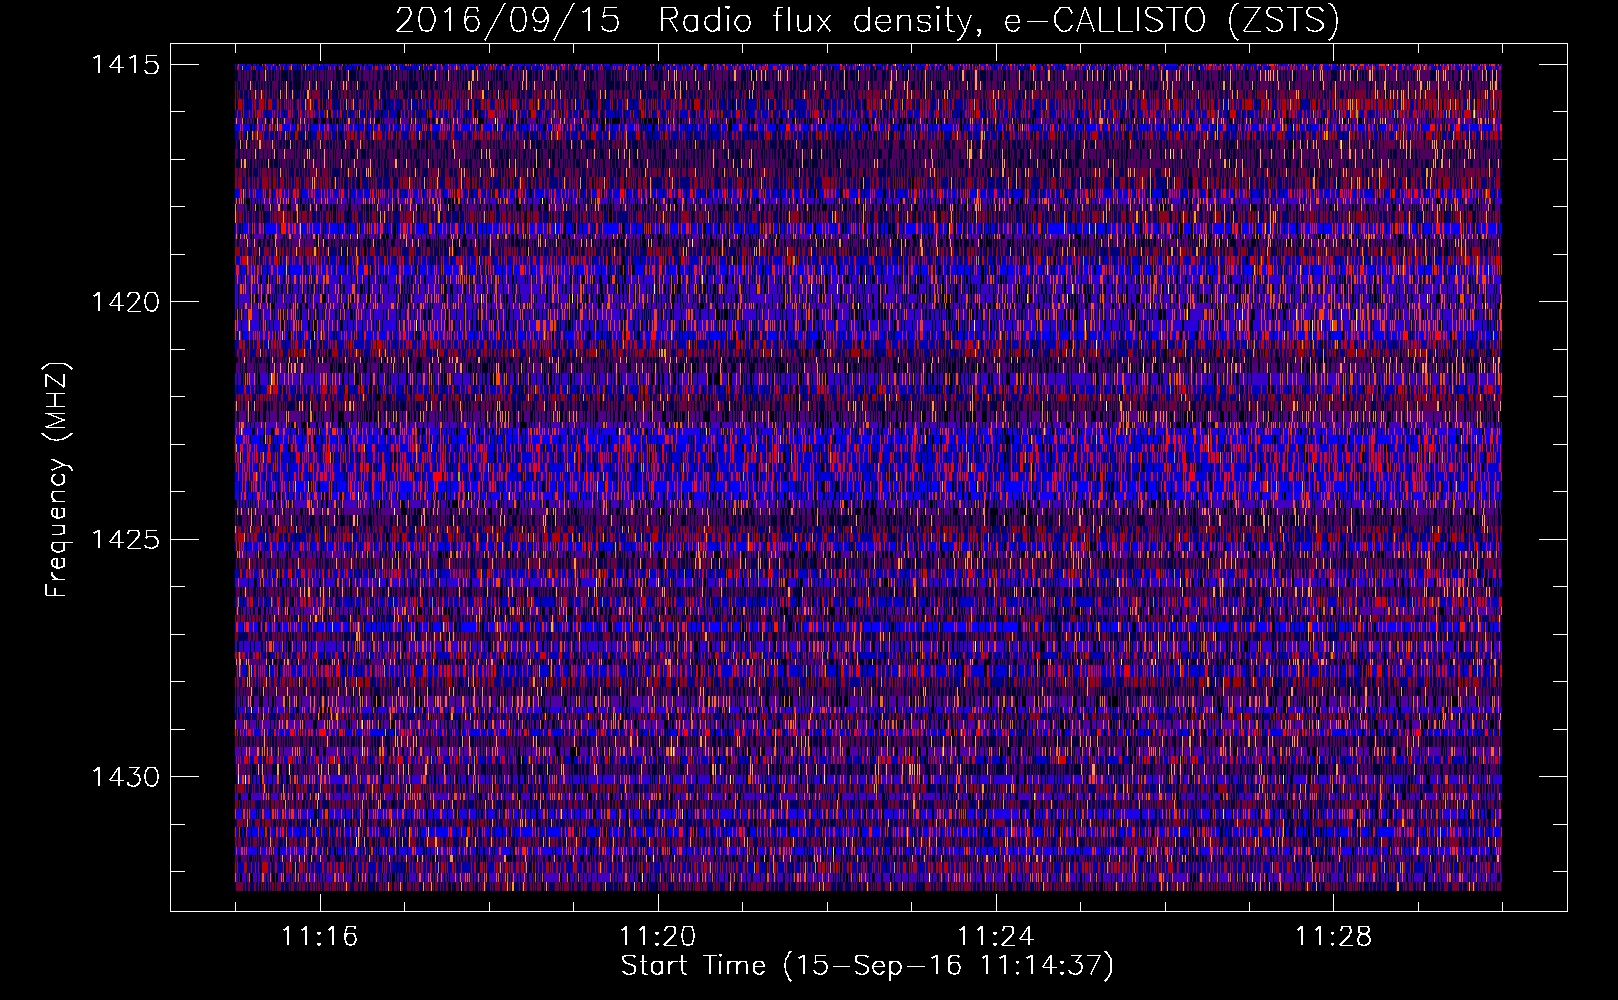Click the 11:24 time tick label

coord(996,936)
